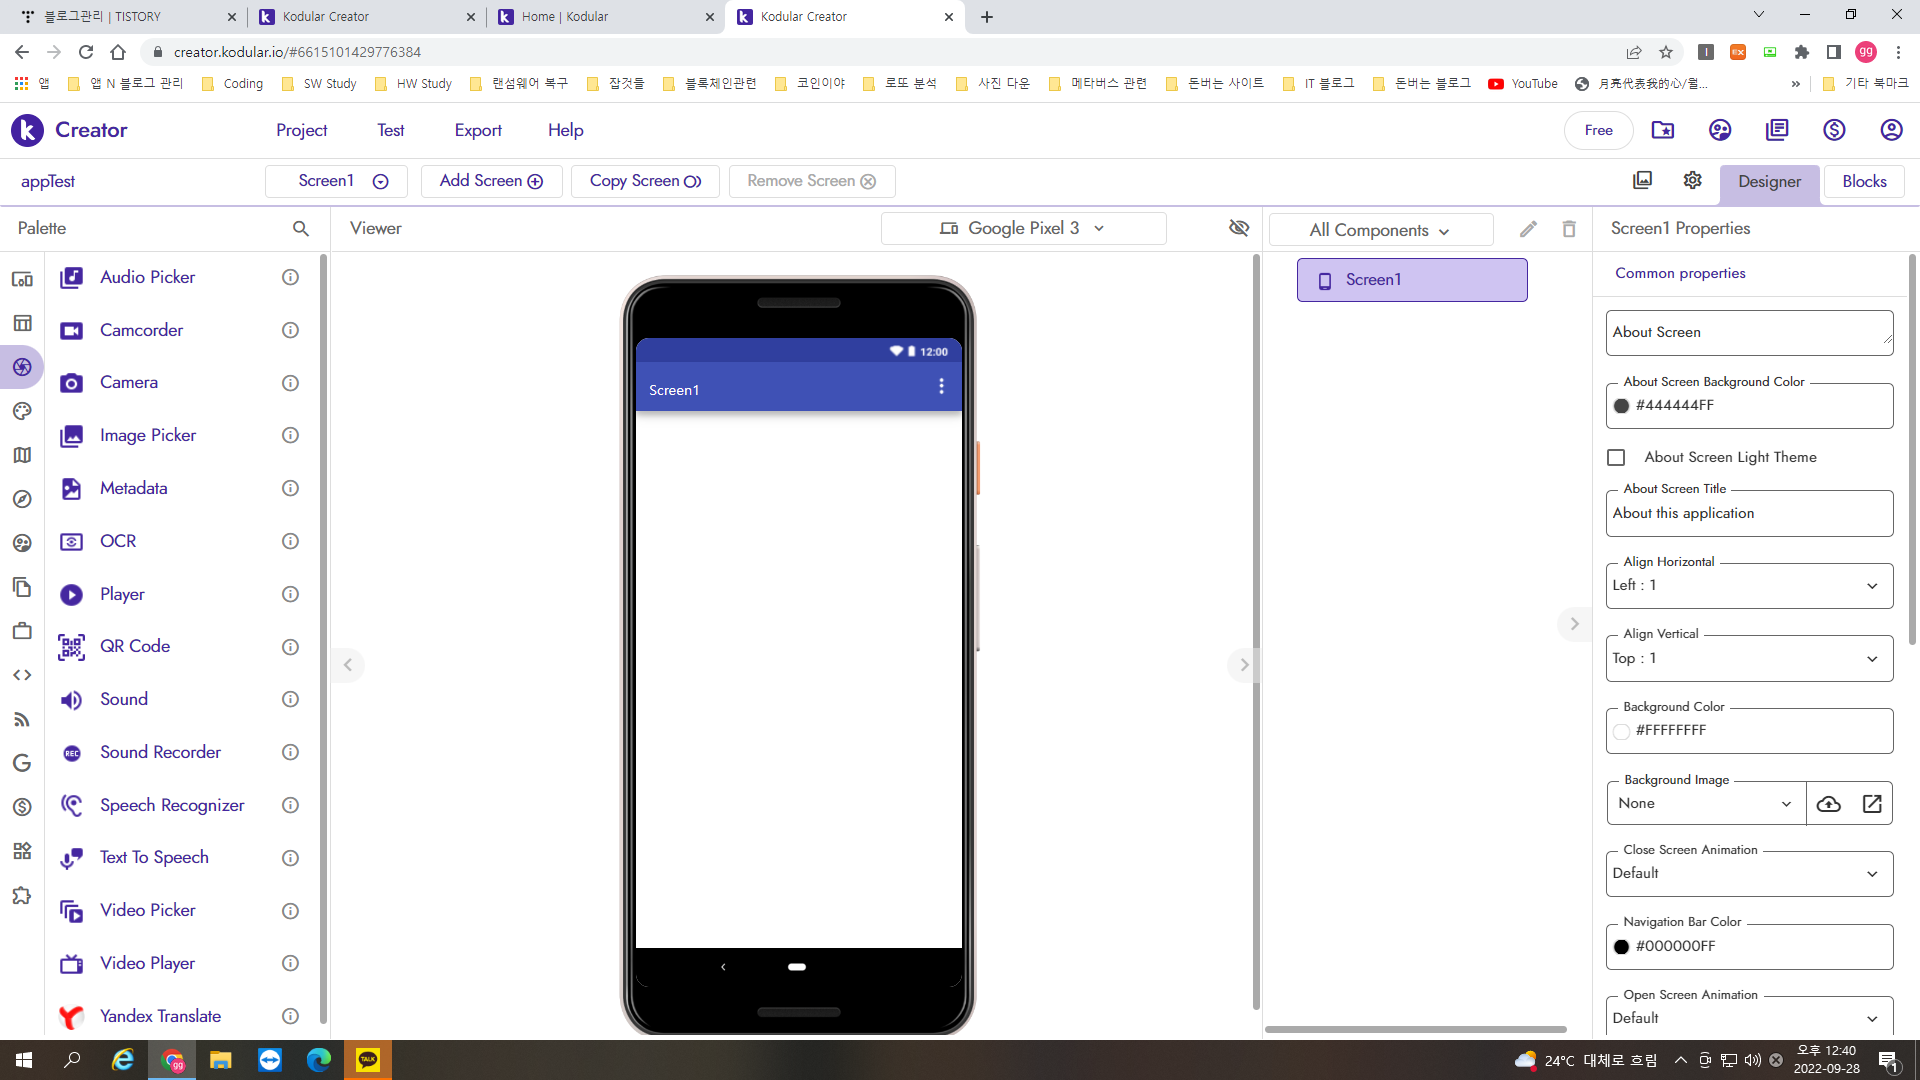Click the QR Code component icon
This screenshot has height=1080, width=1920.
pos(71,647)
